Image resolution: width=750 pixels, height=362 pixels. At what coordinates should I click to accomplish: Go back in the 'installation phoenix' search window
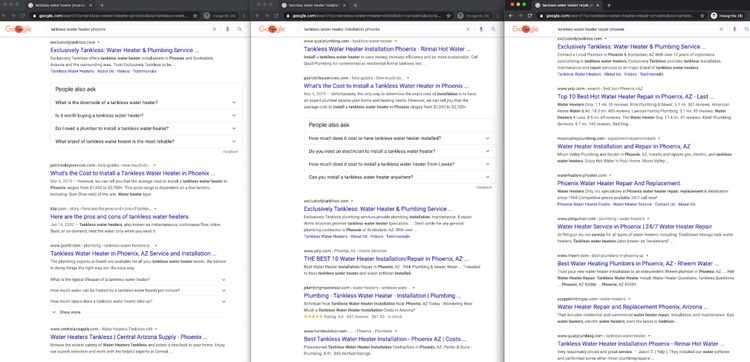pos(258,16)
